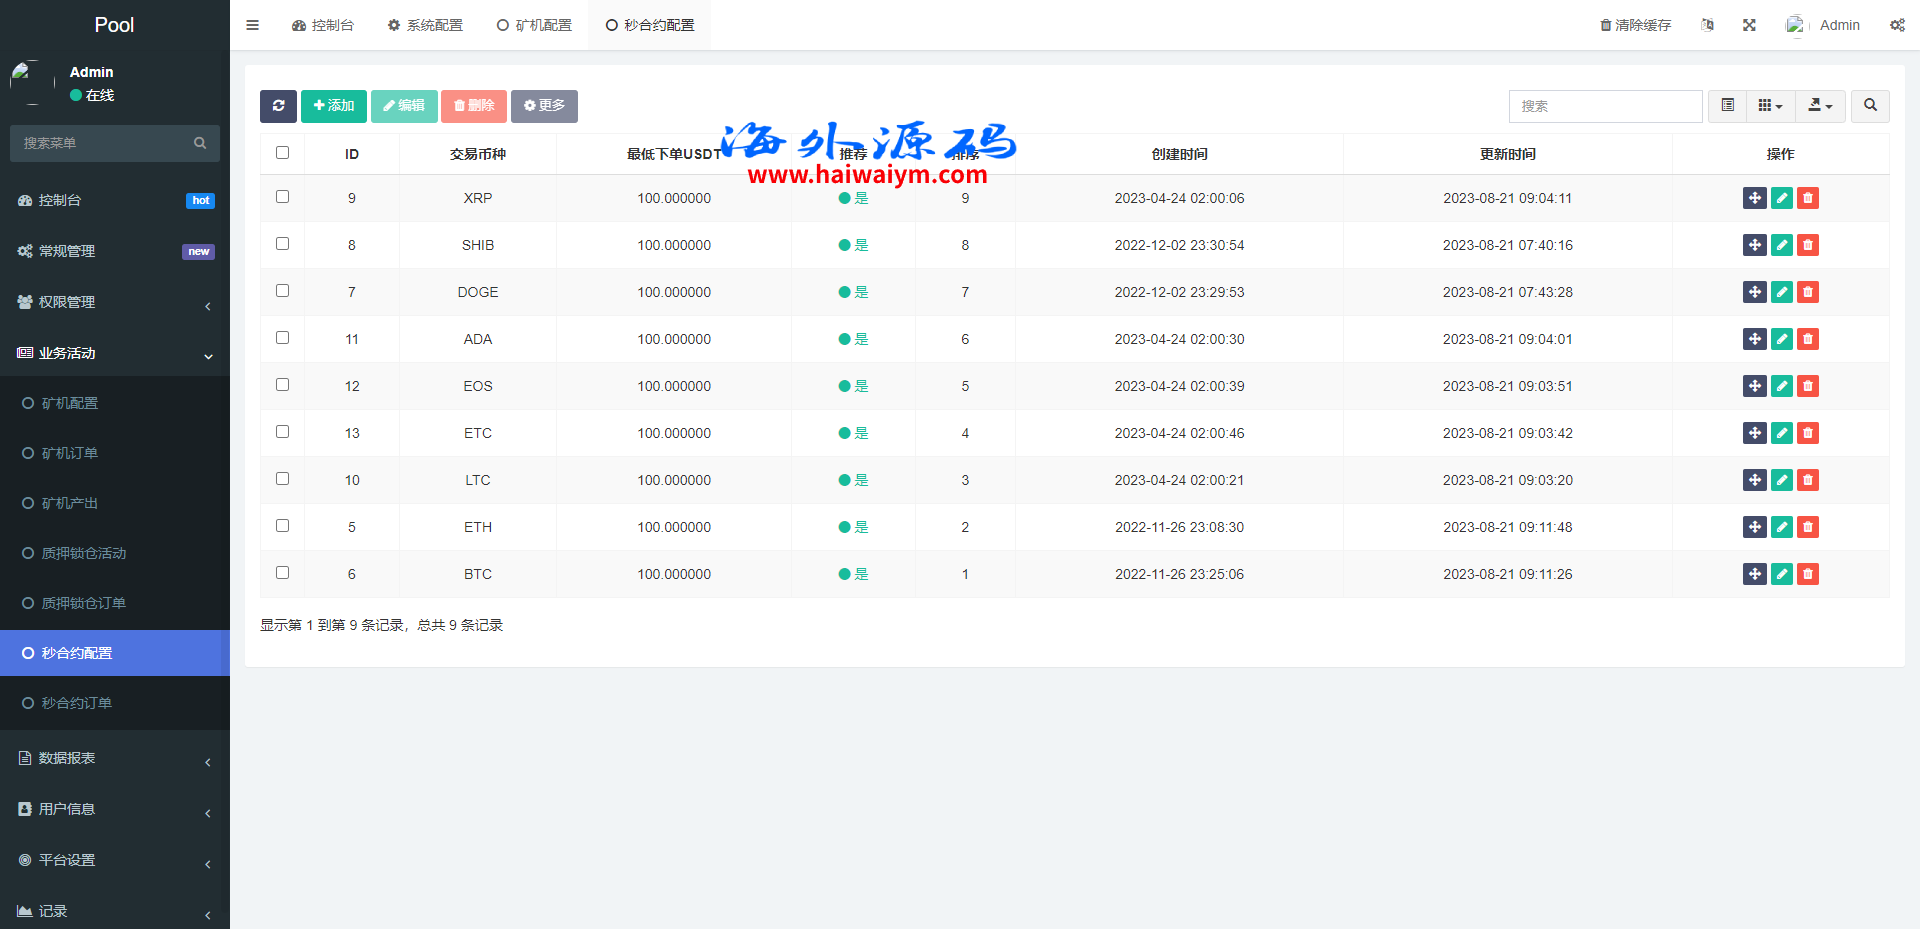The height and width of the screenshot is (929, 1920).
Task: Click the green 添加 button
Action: click(333, 106)
